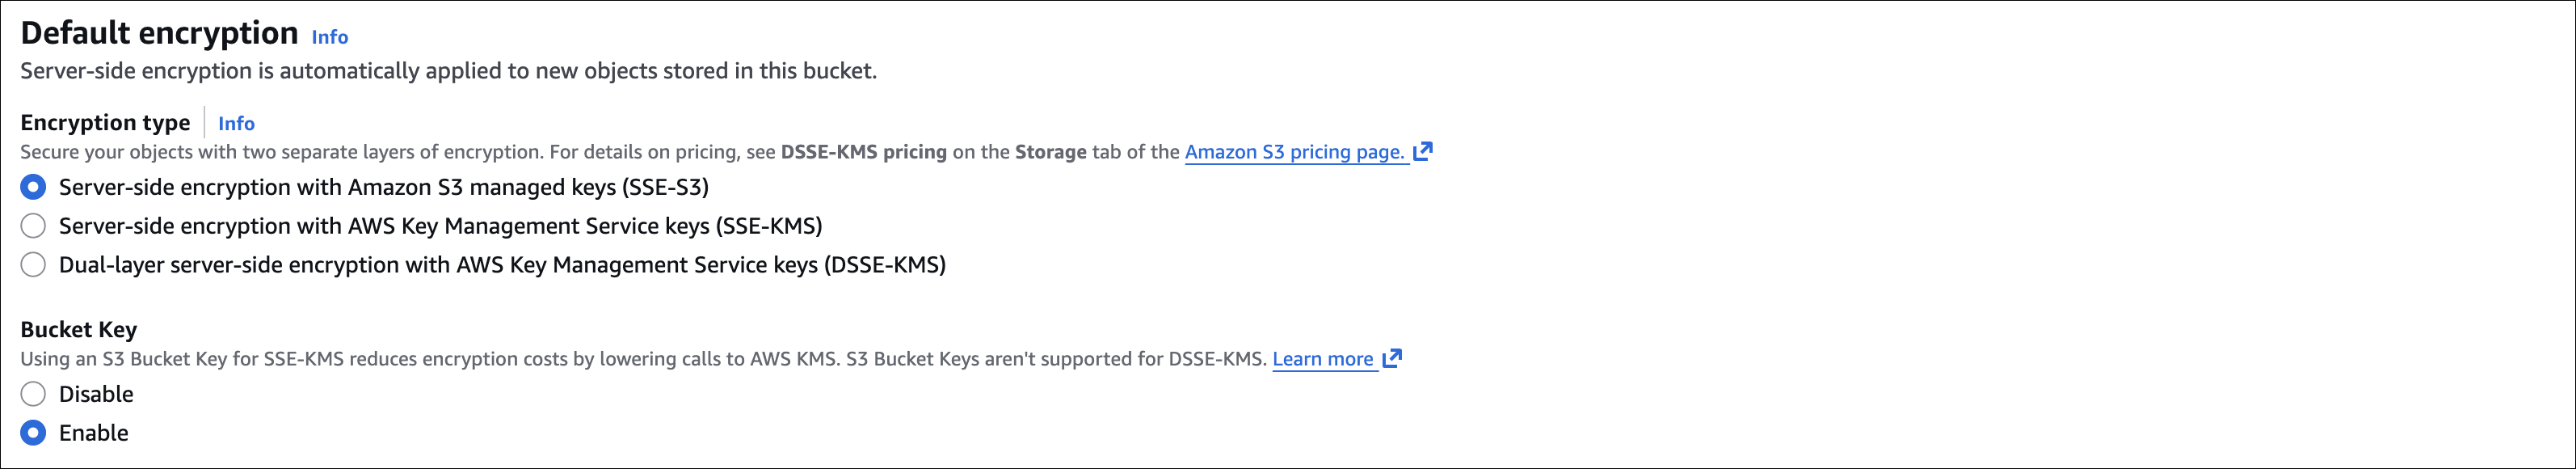This screenshot has width=2576, height=469.
Task: Select the SSE-S3 radio button
Action: click(x=33, y=187)
